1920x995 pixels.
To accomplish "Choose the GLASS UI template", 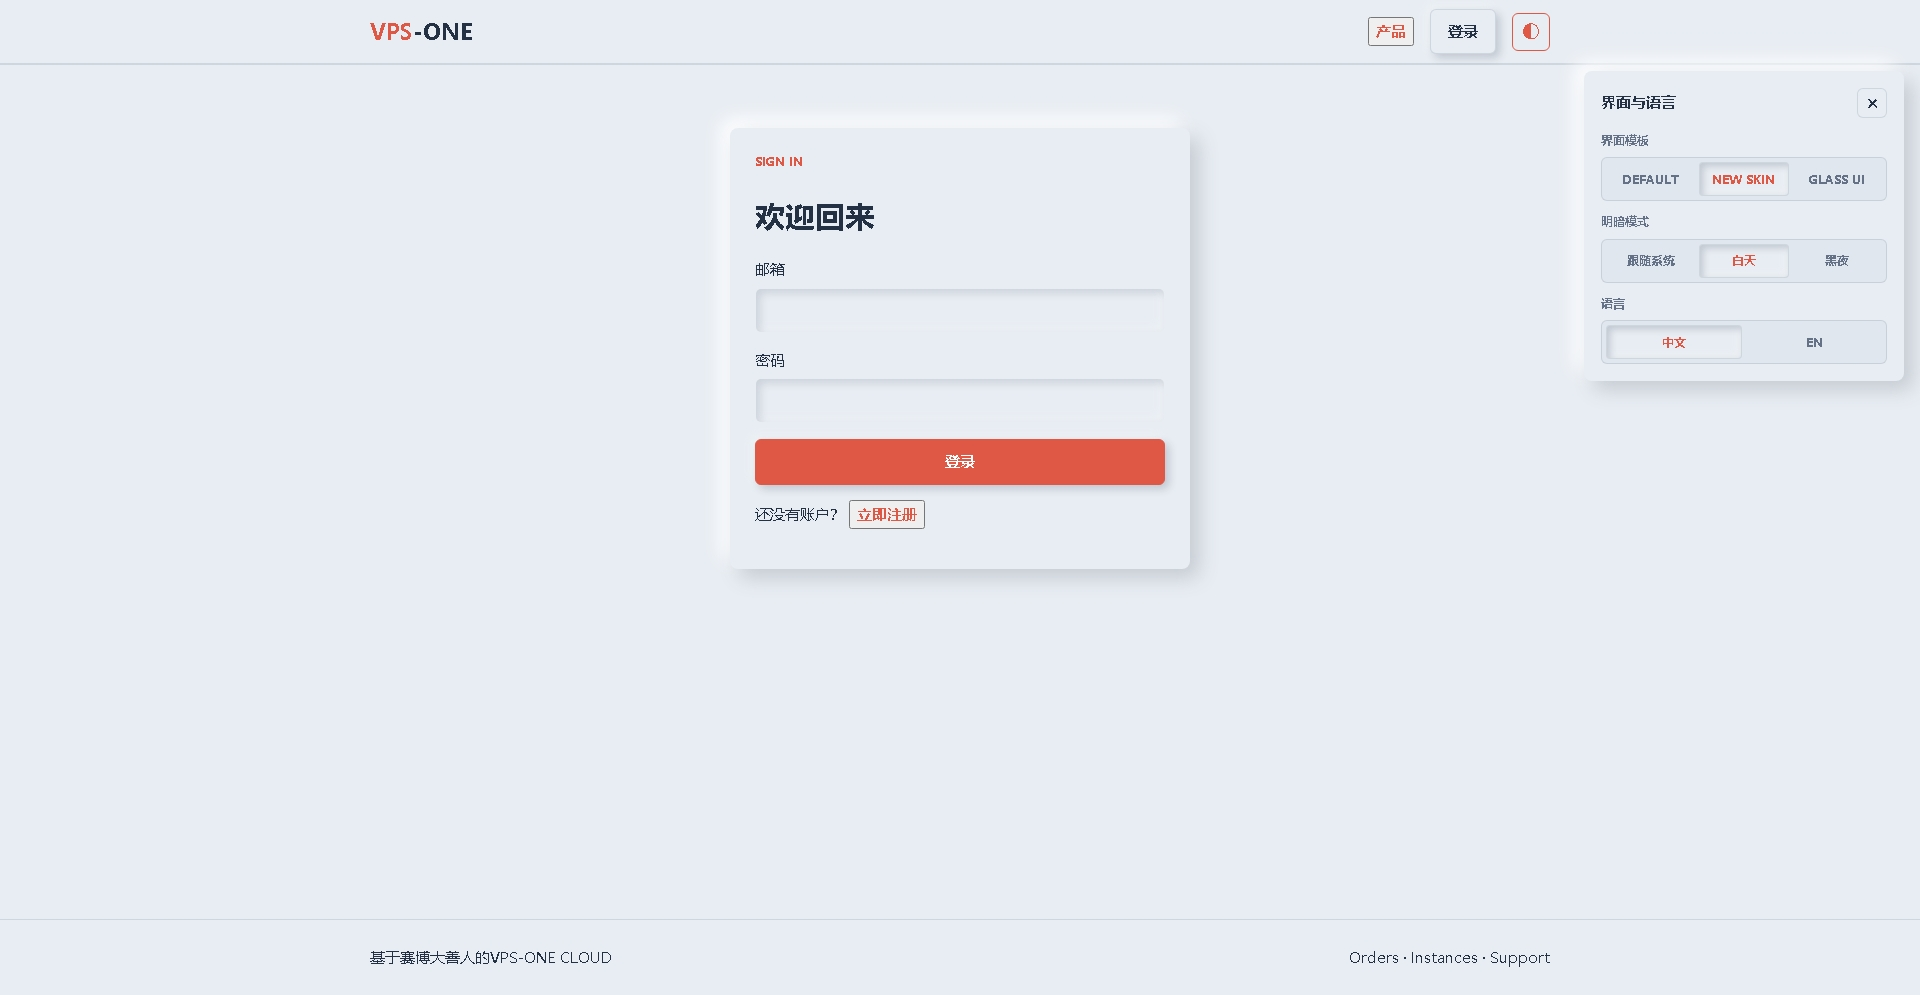I will 1836,180.
